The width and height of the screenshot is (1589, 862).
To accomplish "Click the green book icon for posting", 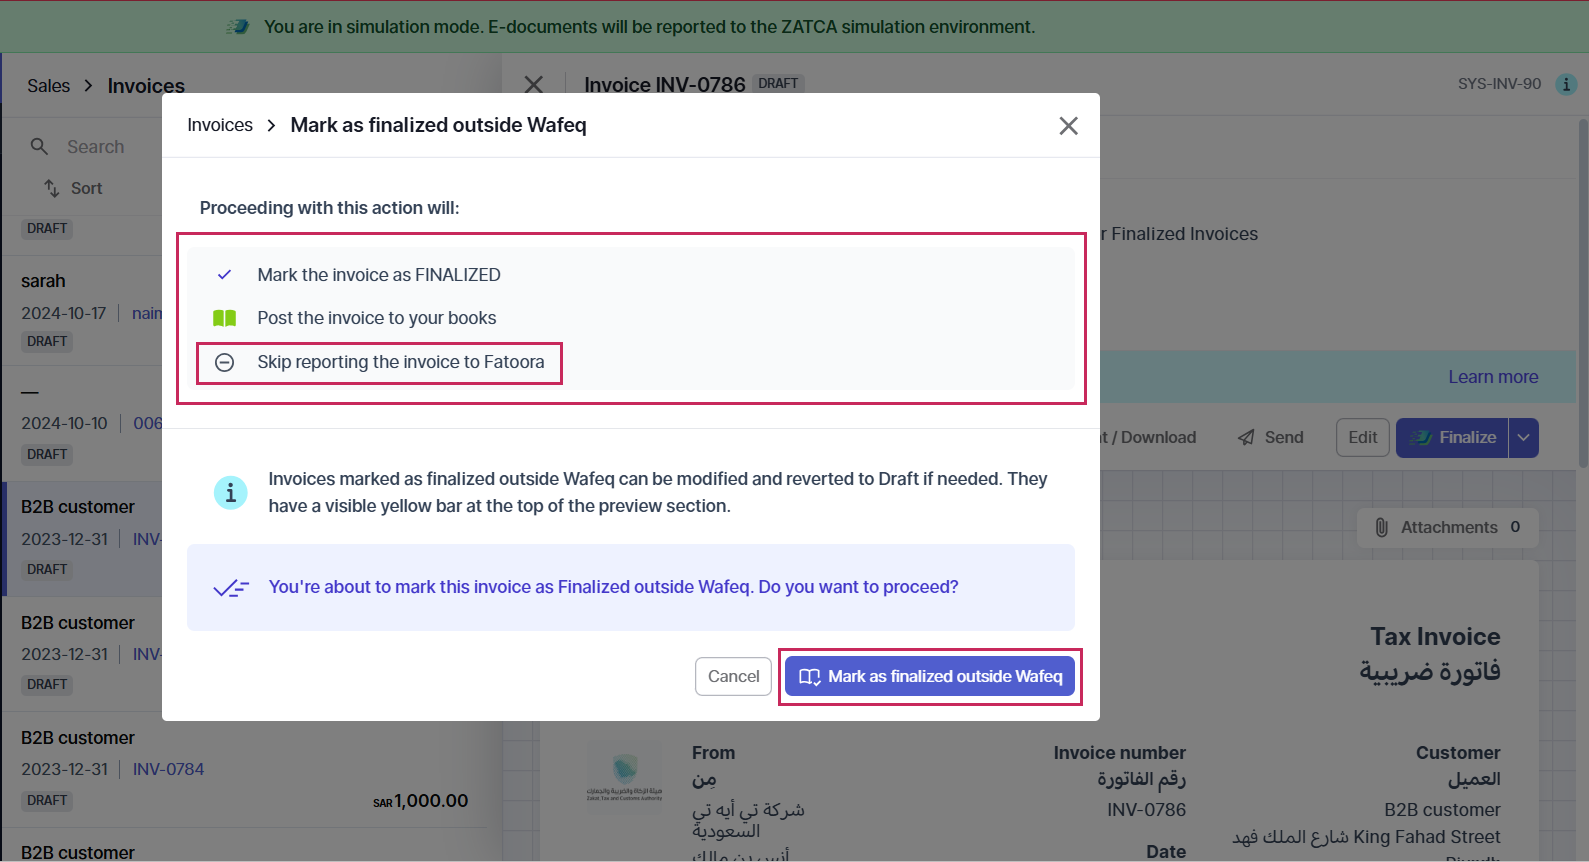I will tap(225, 318).
